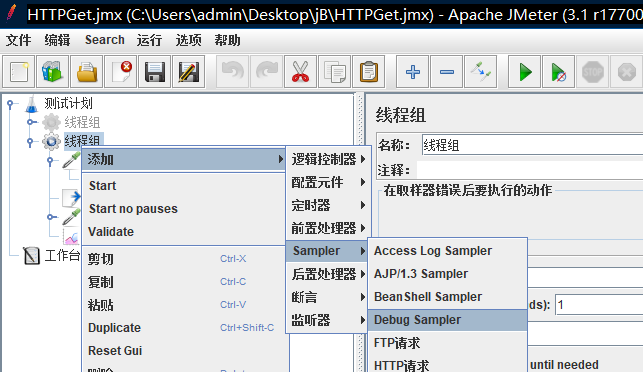Select the 工作台 tree item
643x372 pixels.
[x=62, y=256]
